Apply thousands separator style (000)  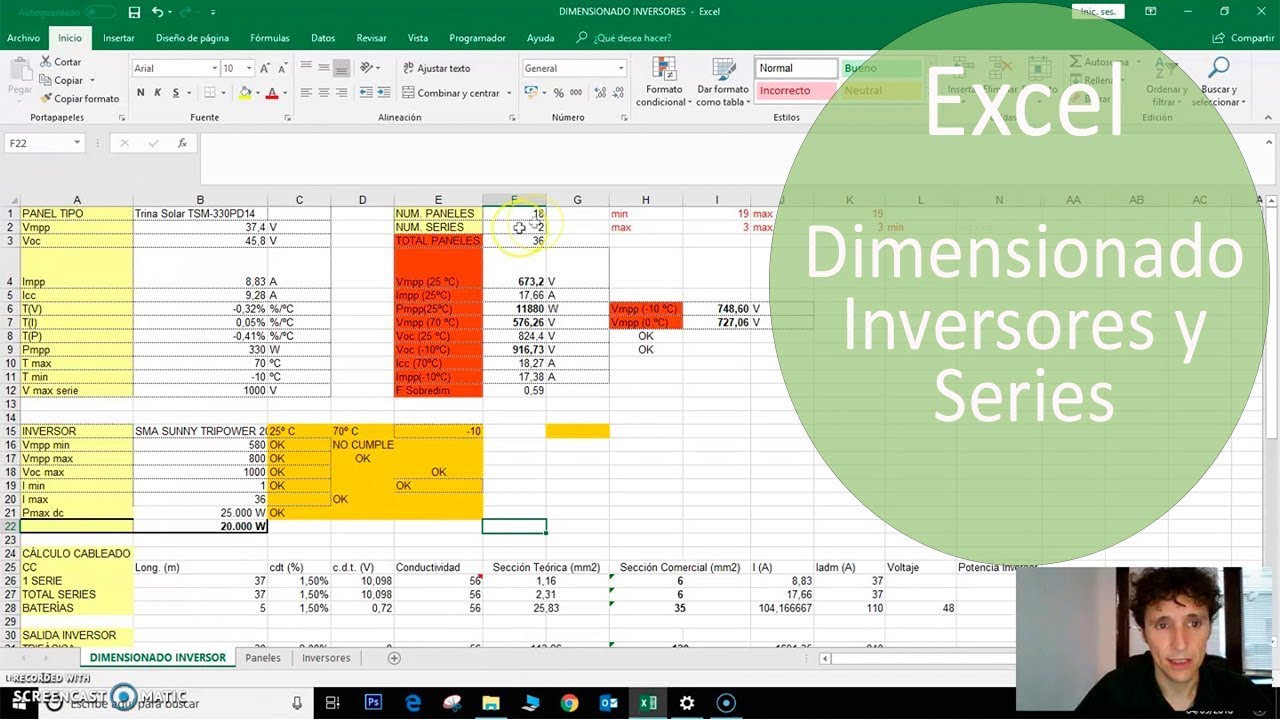[575, 93]
